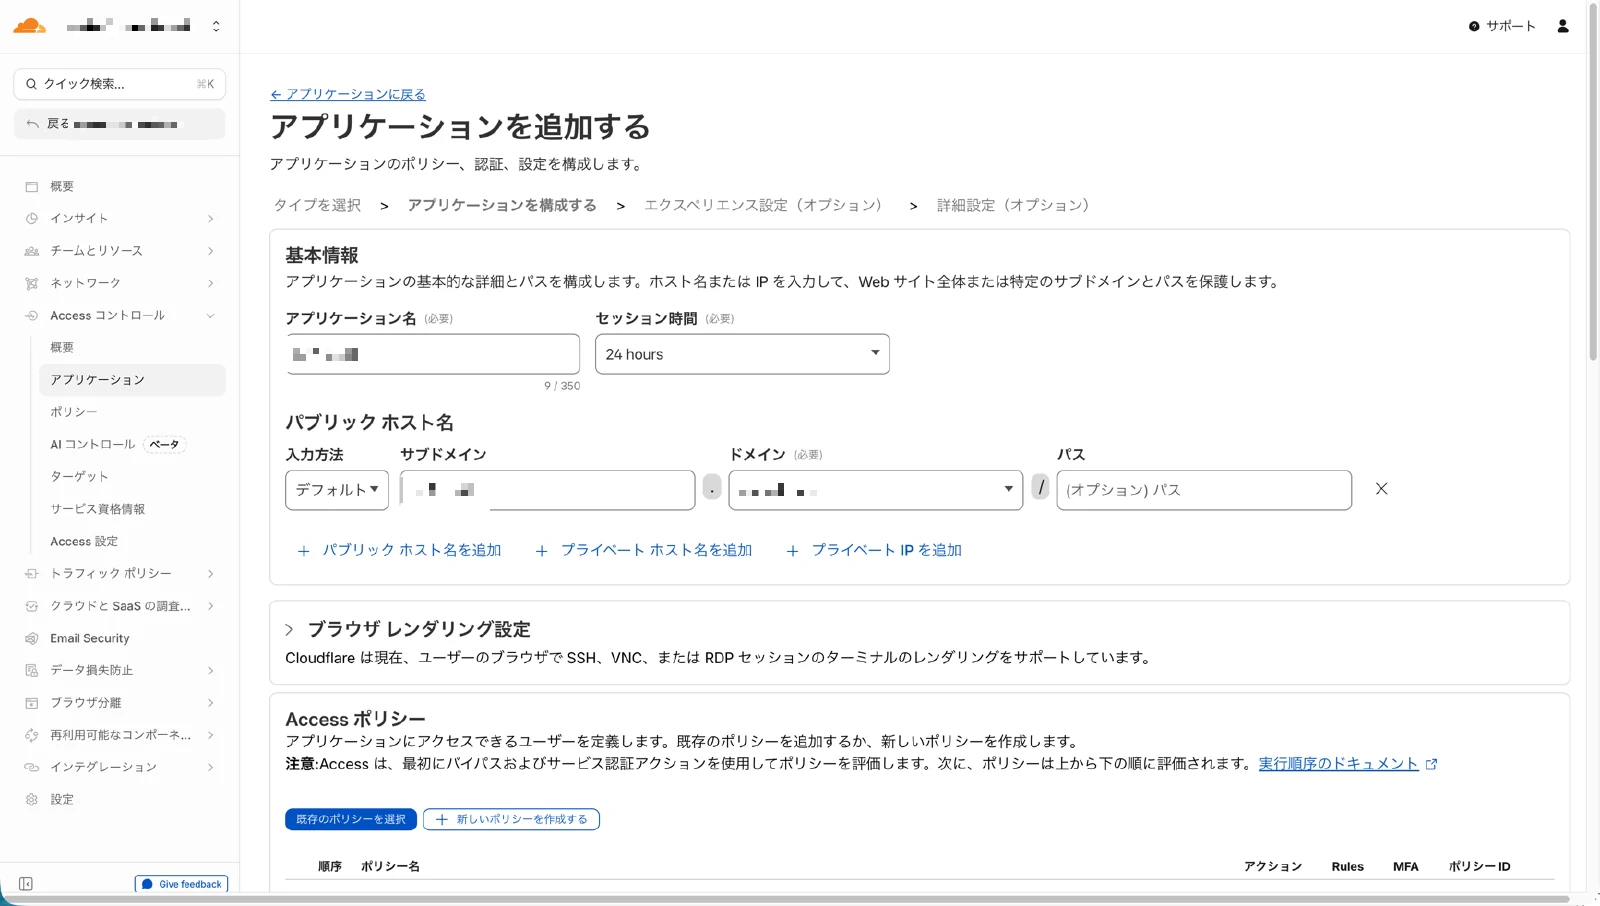The width and height of the screenshot is (1600, 906).
Task: Open the Email Security sidebar icon
Action: coord(30,638)
